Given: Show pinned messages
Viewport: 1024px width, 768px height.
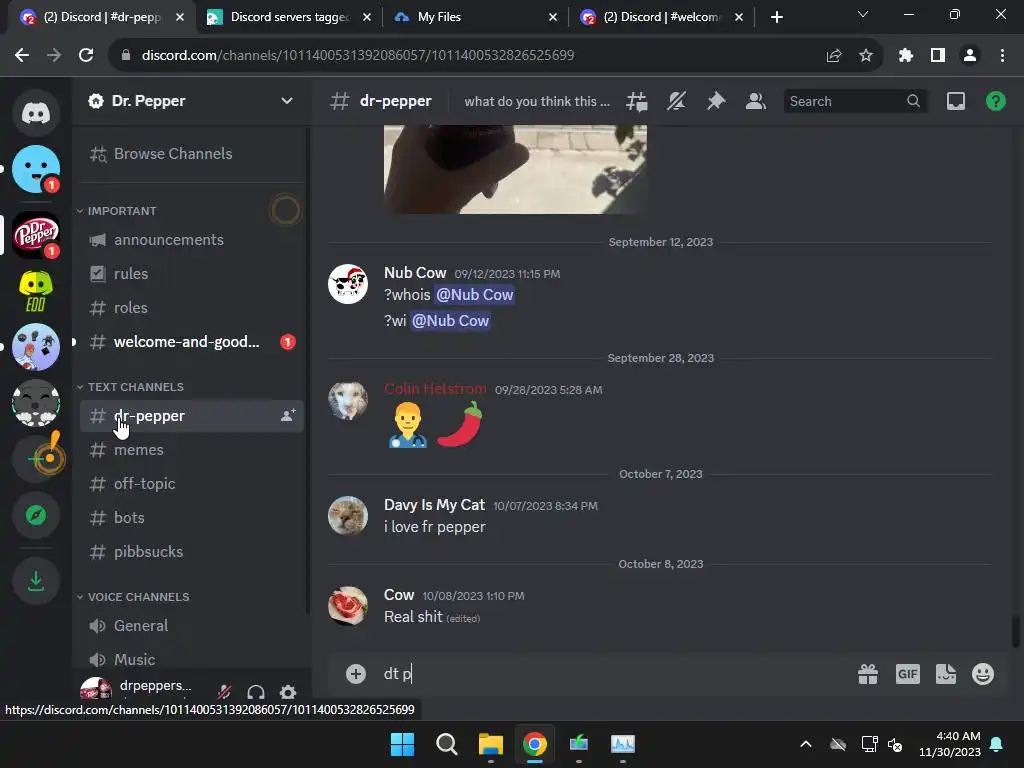Looking at the screenshot, I should tap(716, 101).
